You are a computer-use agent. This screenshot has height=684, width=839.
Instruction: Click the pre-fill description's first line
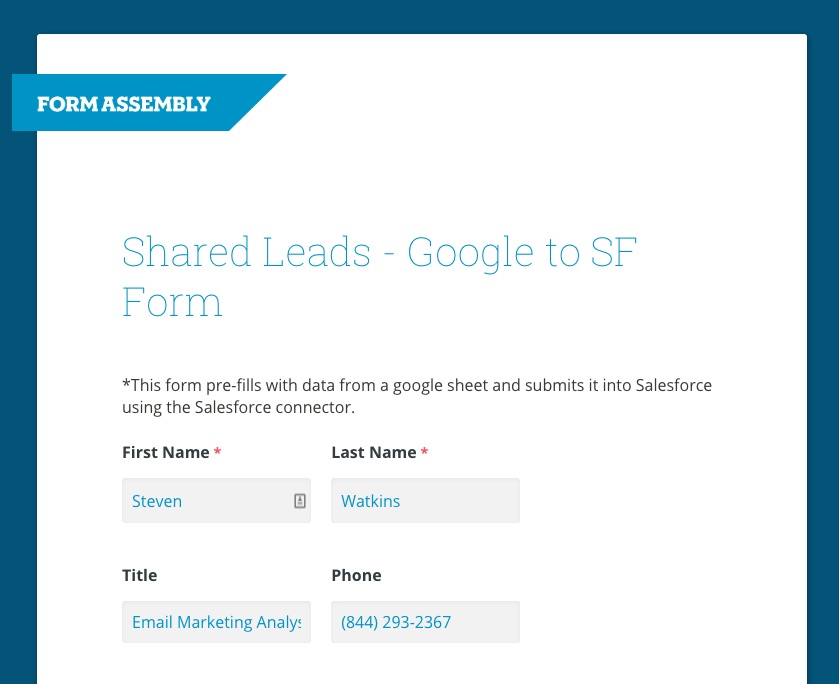point(417,385)
